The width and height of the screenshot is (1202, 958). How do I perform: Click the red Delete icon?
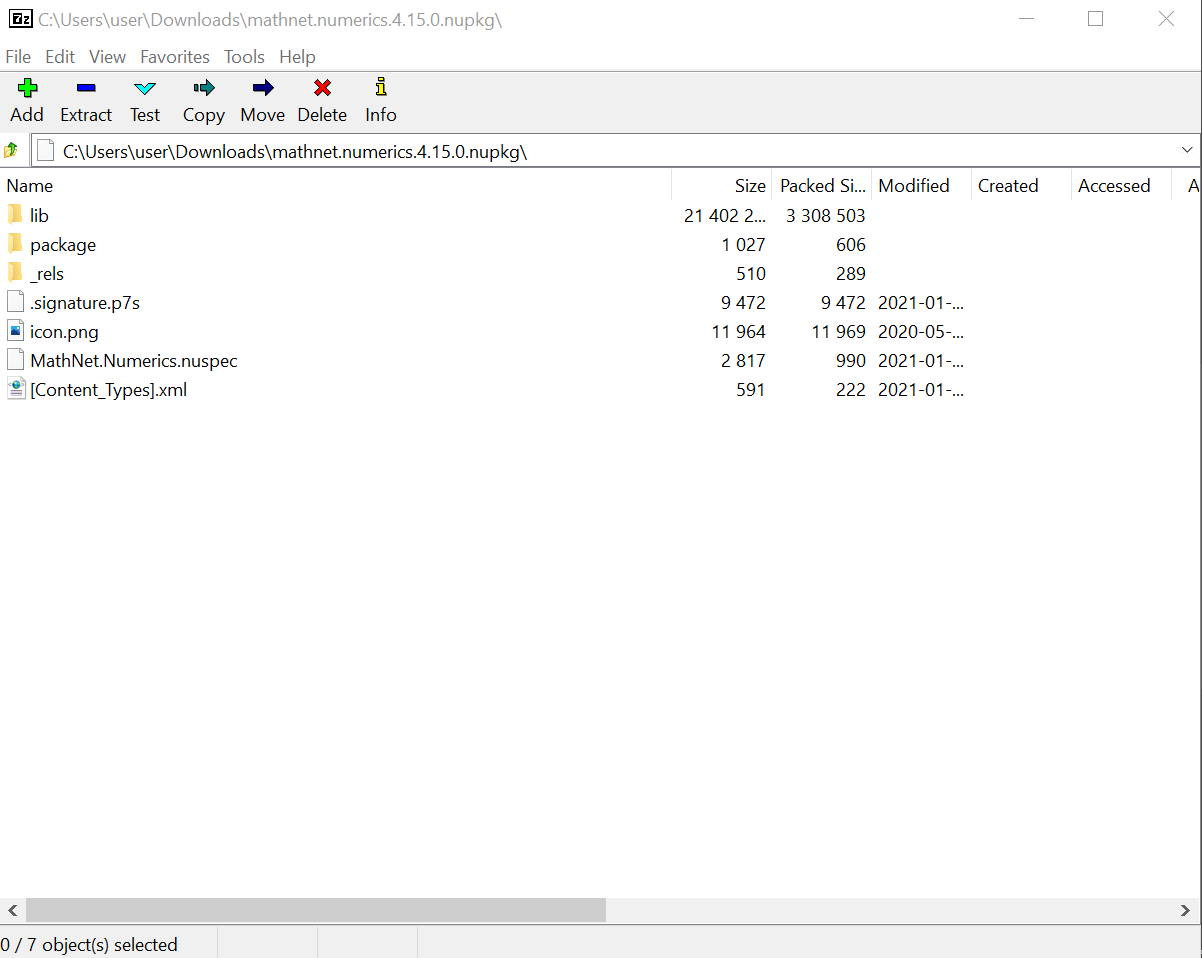(322, 88)
